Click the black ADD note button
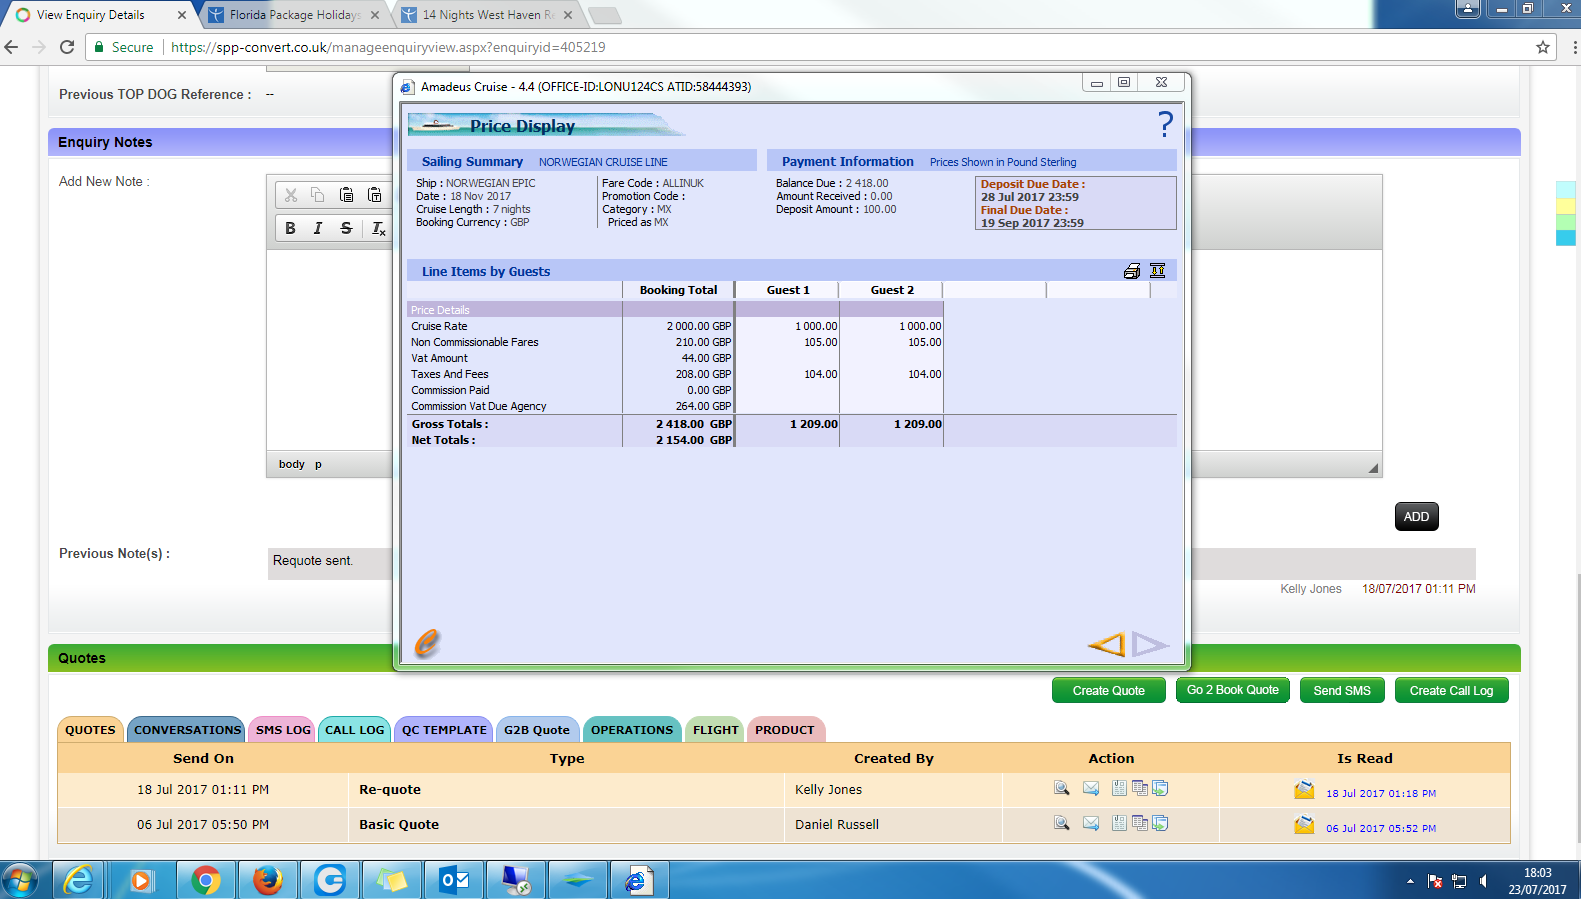Viewport: 1581px width, 899px height. pos(1417,516)
